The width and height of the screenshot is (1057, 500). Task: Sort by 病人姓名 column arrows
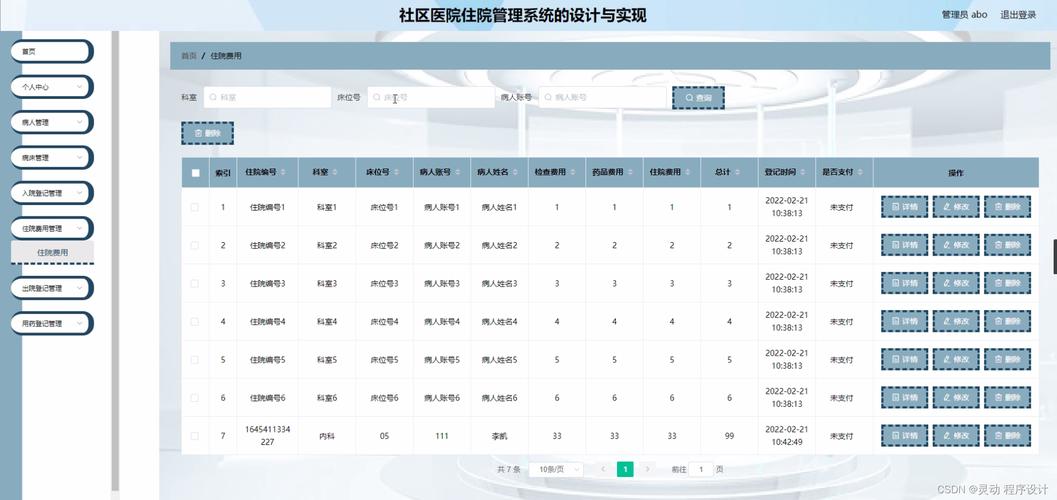pyautogui.click(x=515, y=173)
